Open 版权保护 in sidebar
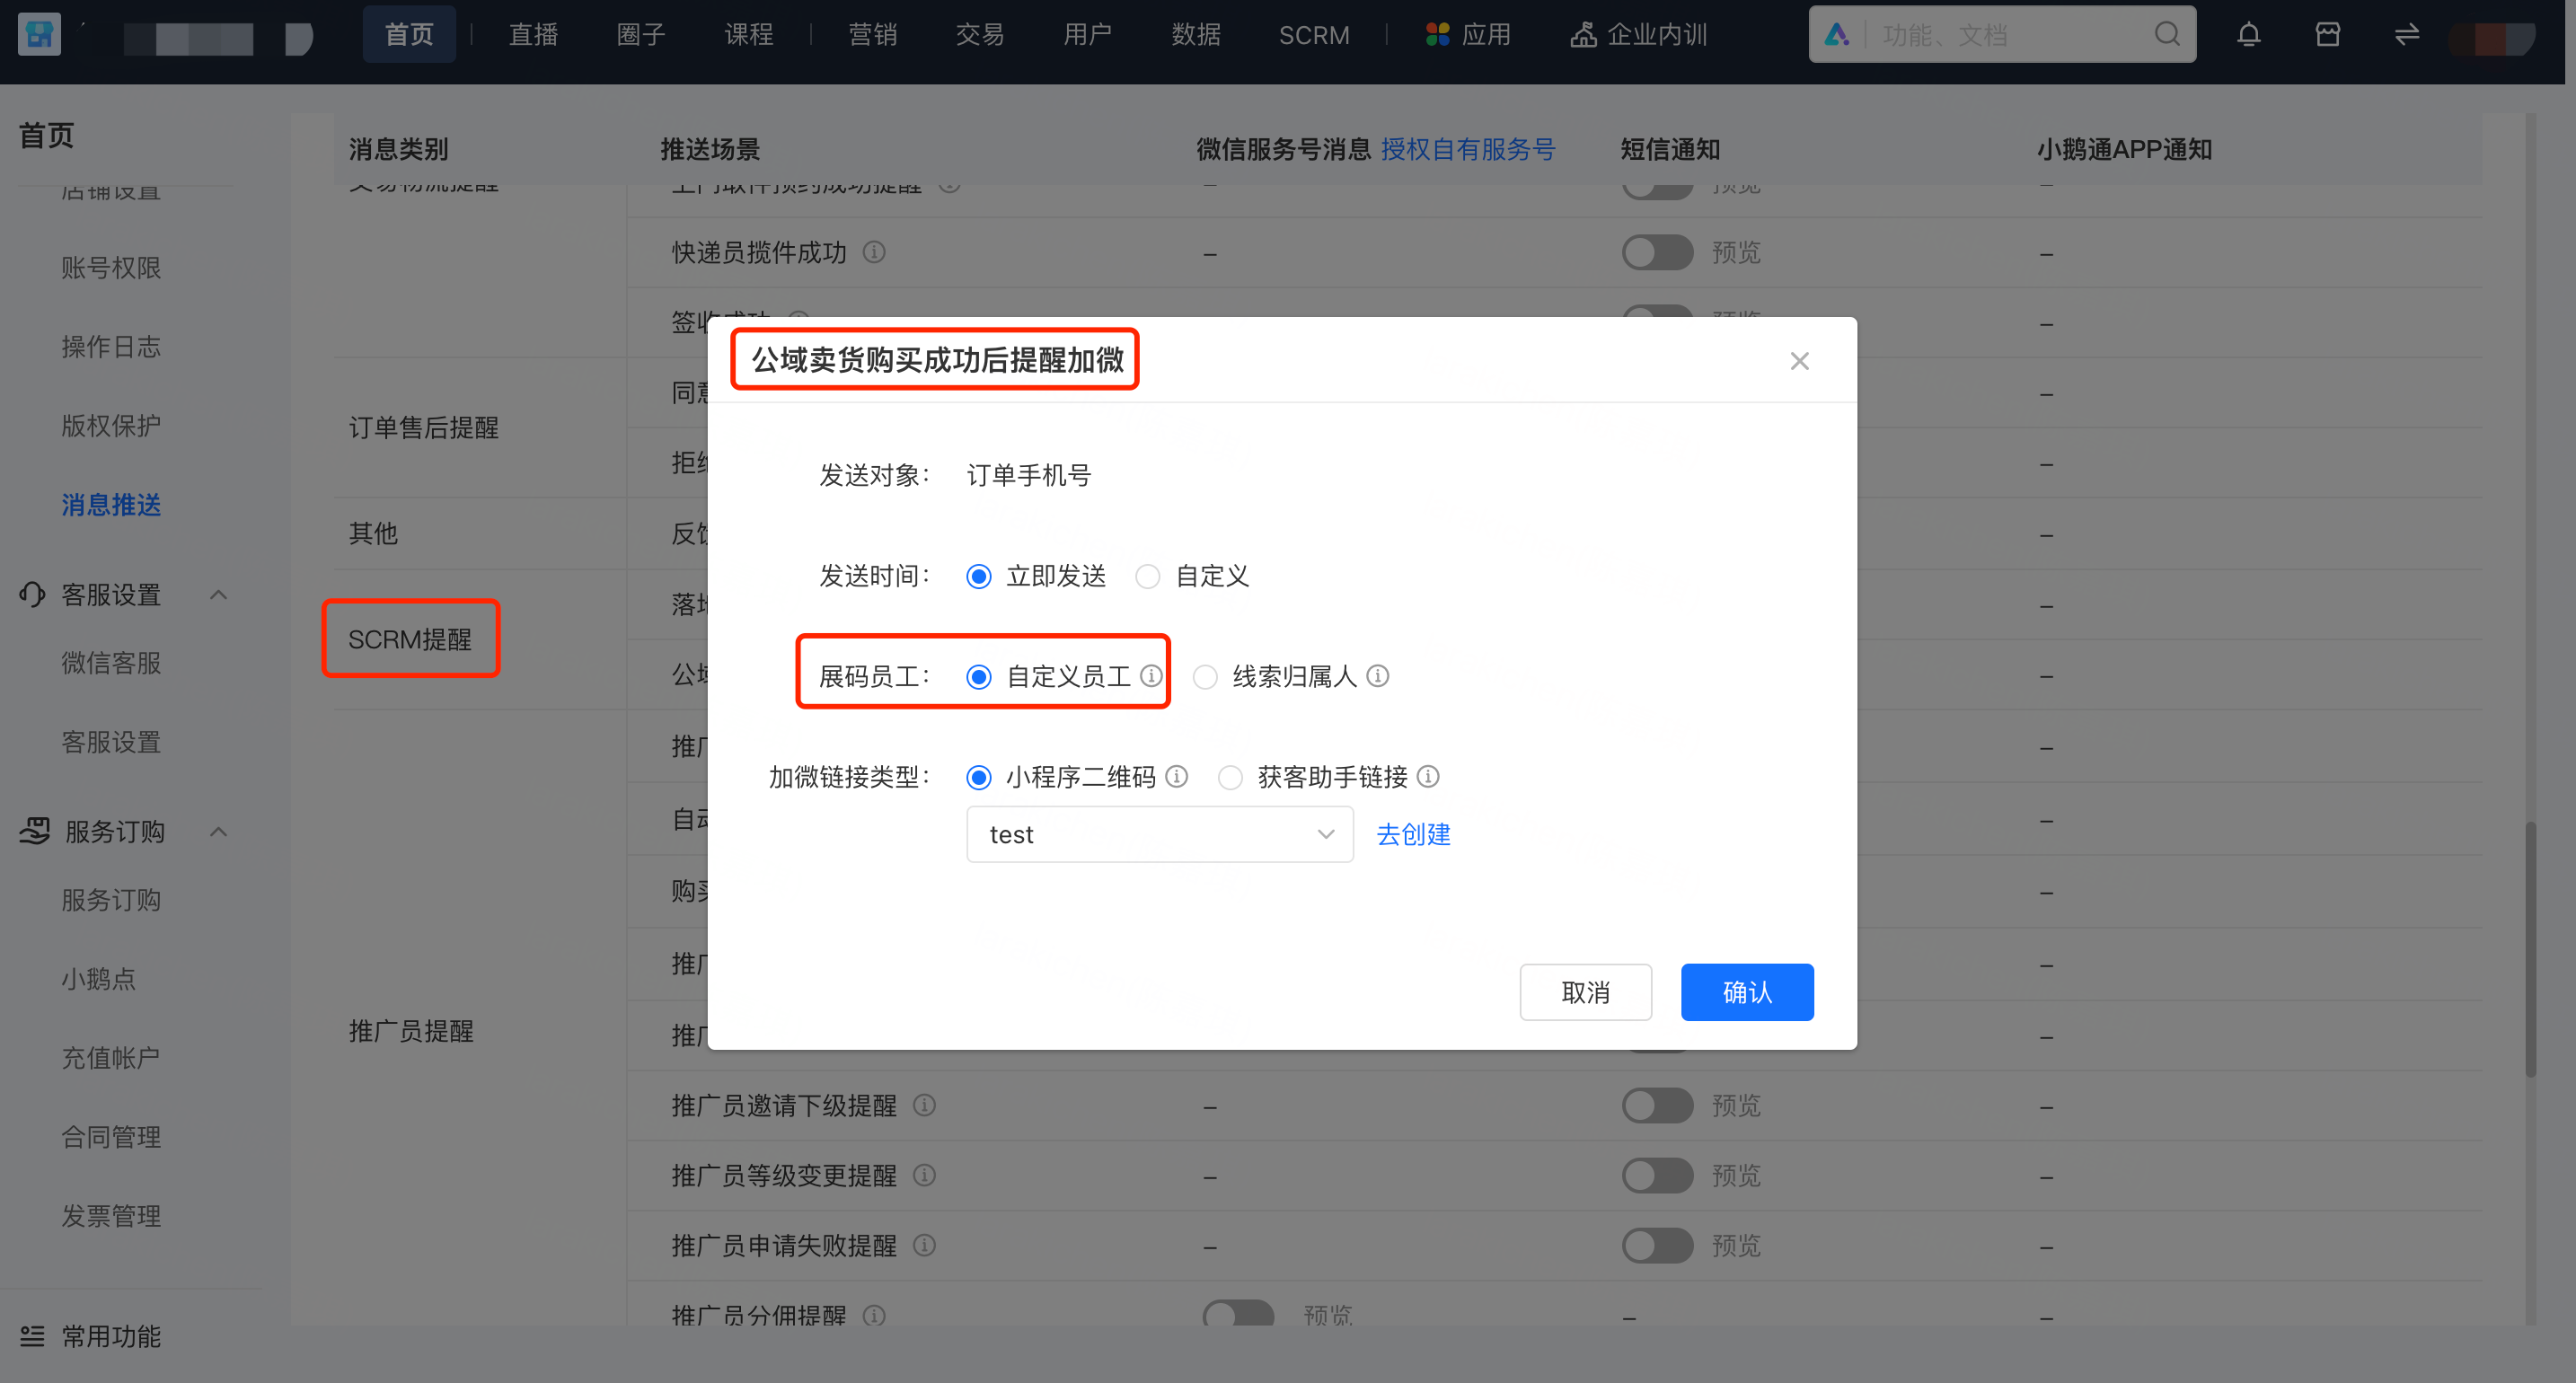Viewport: 2576px width, 1383px height. click(111, 425)
